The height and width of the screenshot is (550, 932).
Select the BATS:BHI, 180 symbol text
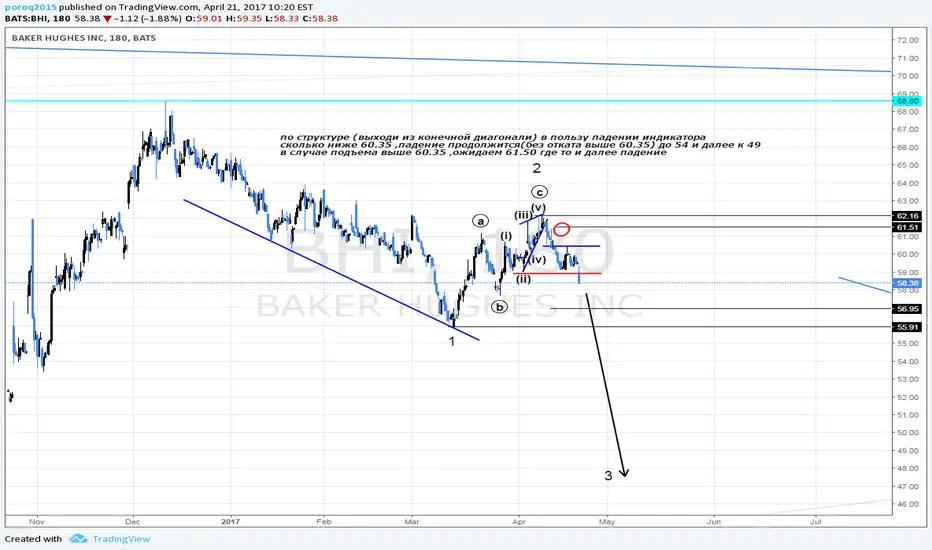37,18
